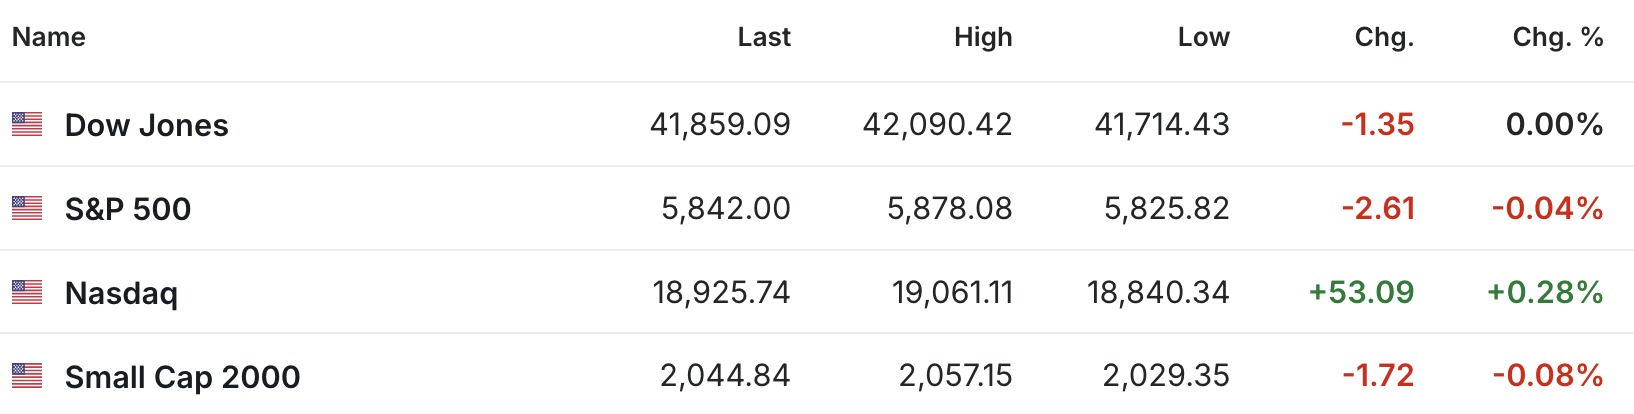Sort table by the Chg. % column header
Image resolution: width=1634 pixels, height=414 pixels.
coord(1558,37)
